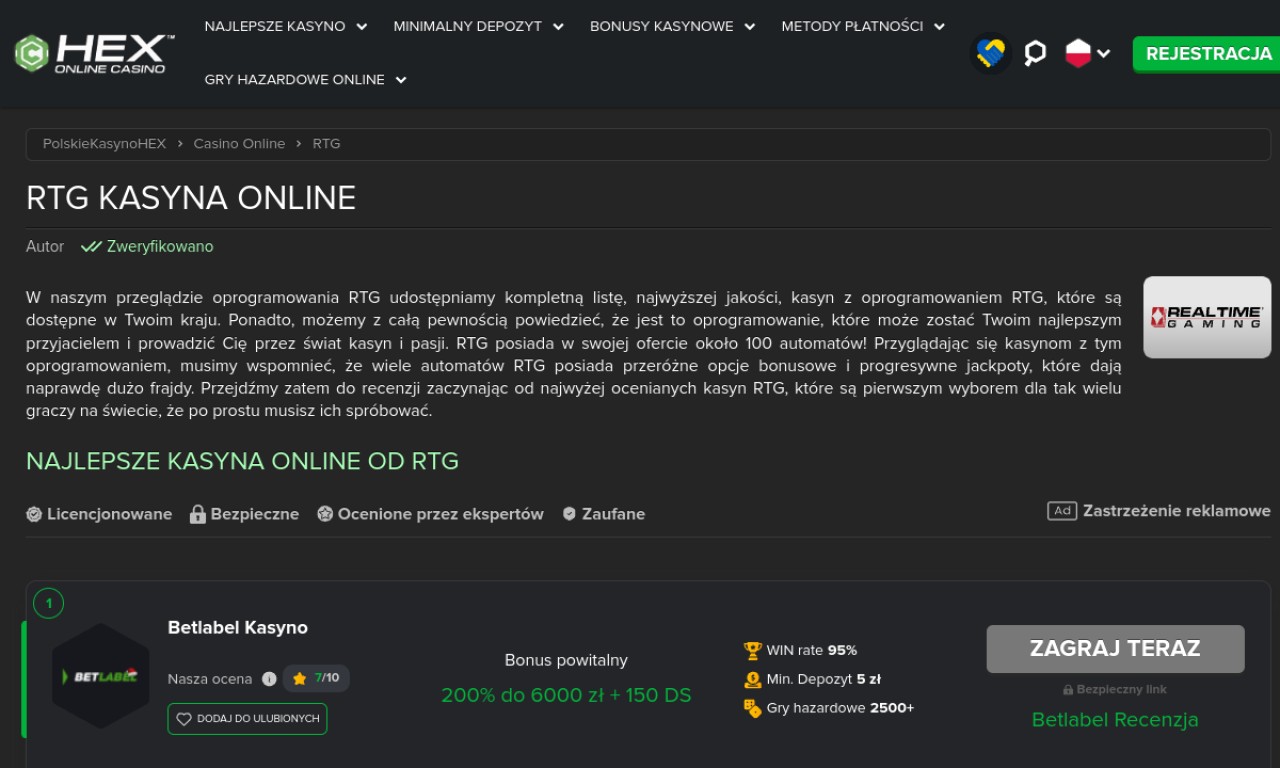The image size is (1280, 768).
Task: Click the Min. Depozyt coins icon
Action: point(753,680)
